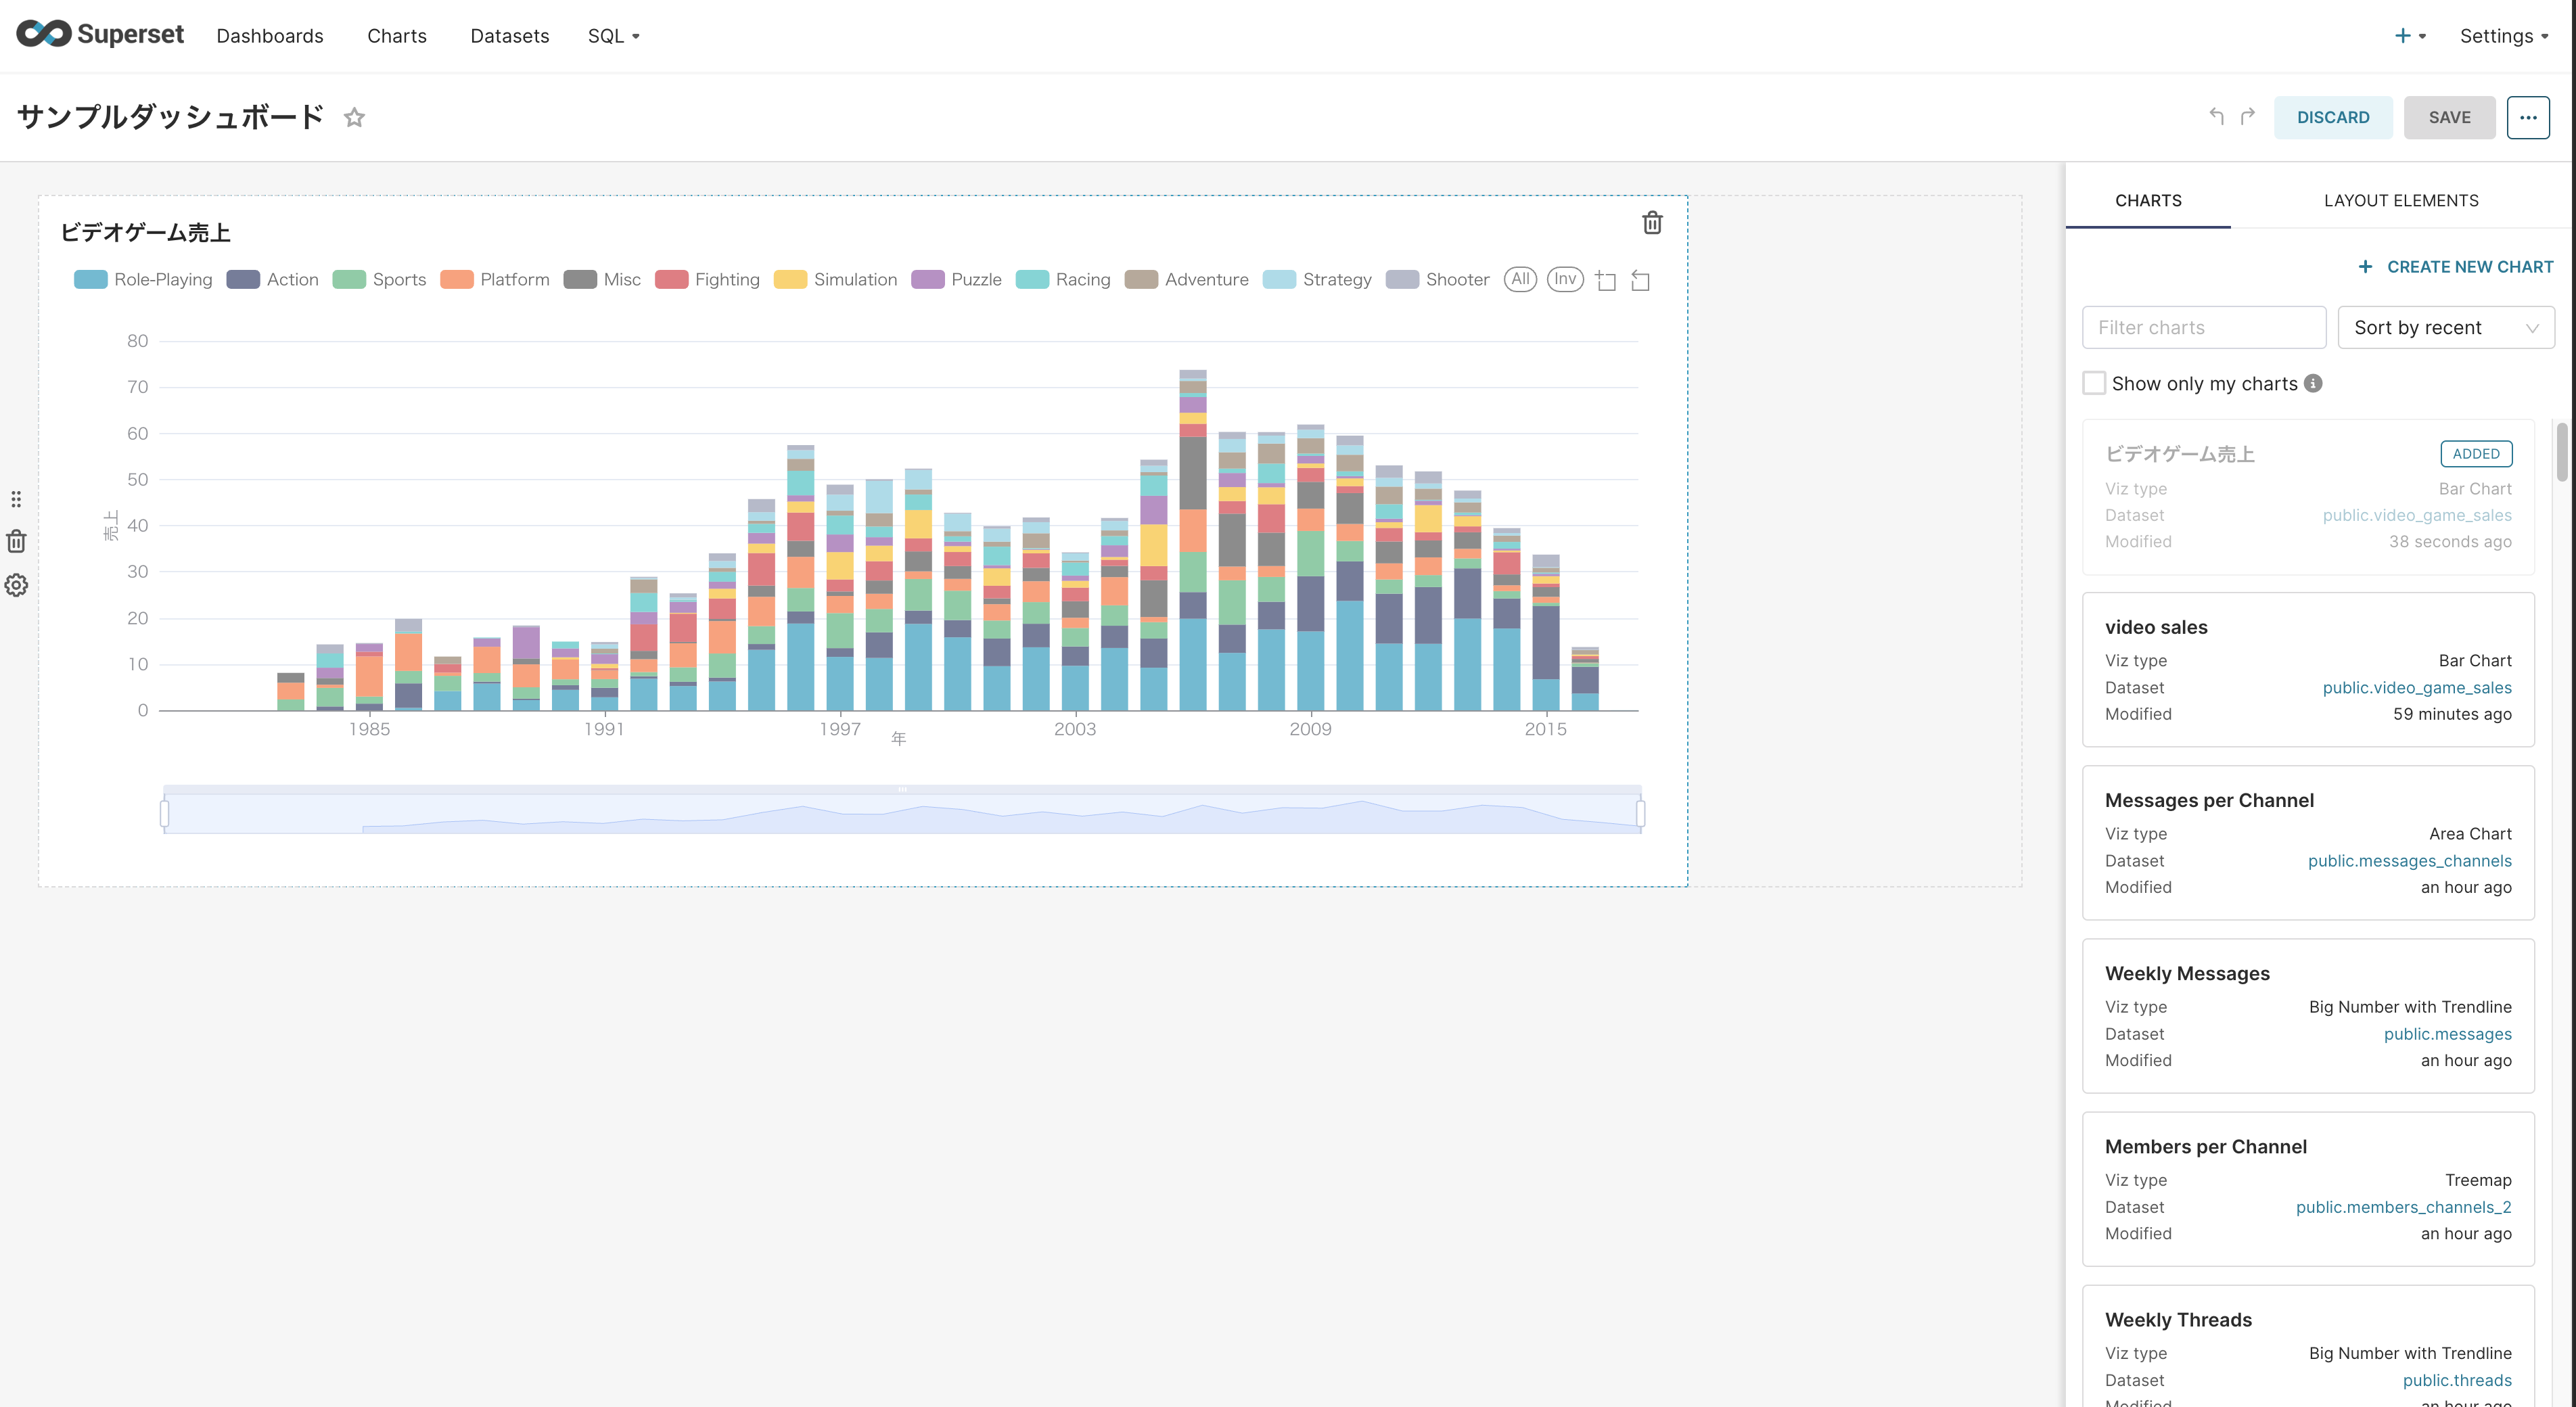The image size is (2576, 1407).
Task: Toggle the Simulation legend series
Action: 836,280
